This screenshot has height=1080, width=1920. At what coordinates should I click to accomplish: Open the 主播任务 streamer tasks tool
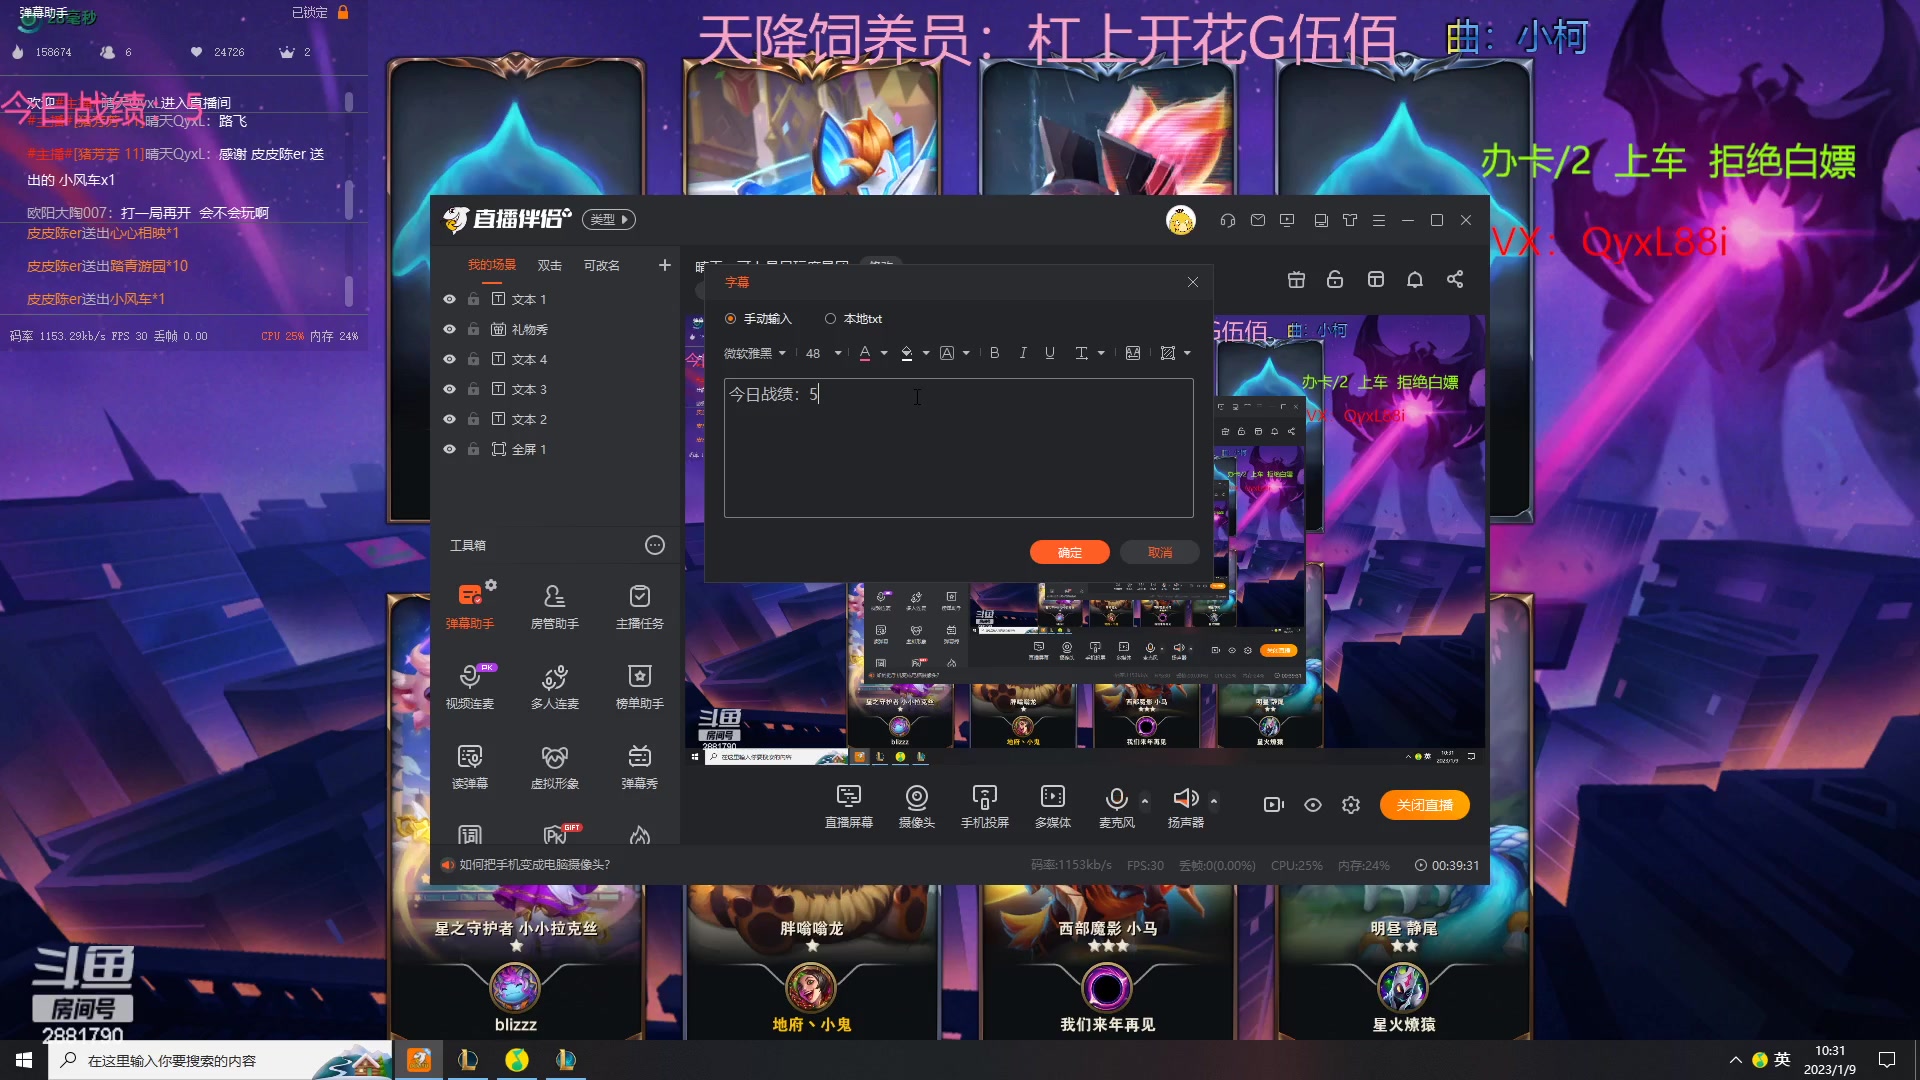coord(639,606)
